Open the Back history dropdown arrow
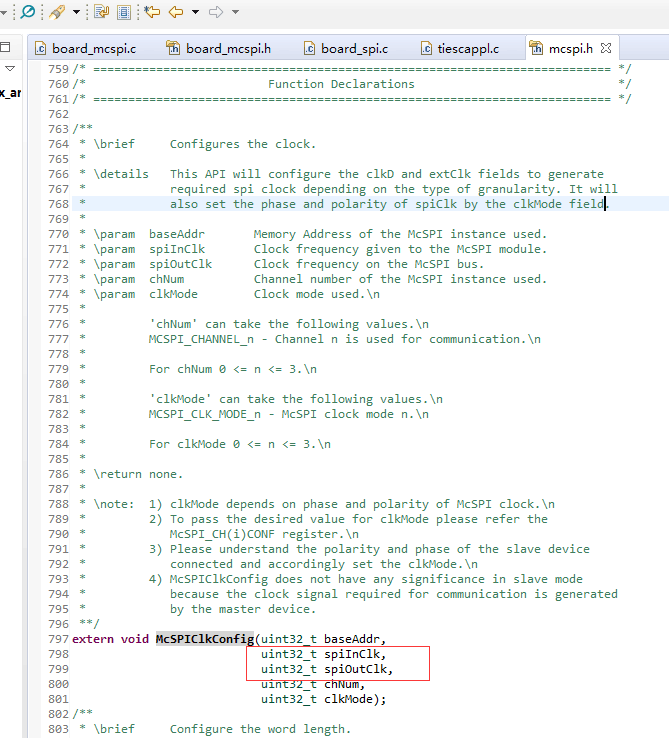 coord(195,12)
